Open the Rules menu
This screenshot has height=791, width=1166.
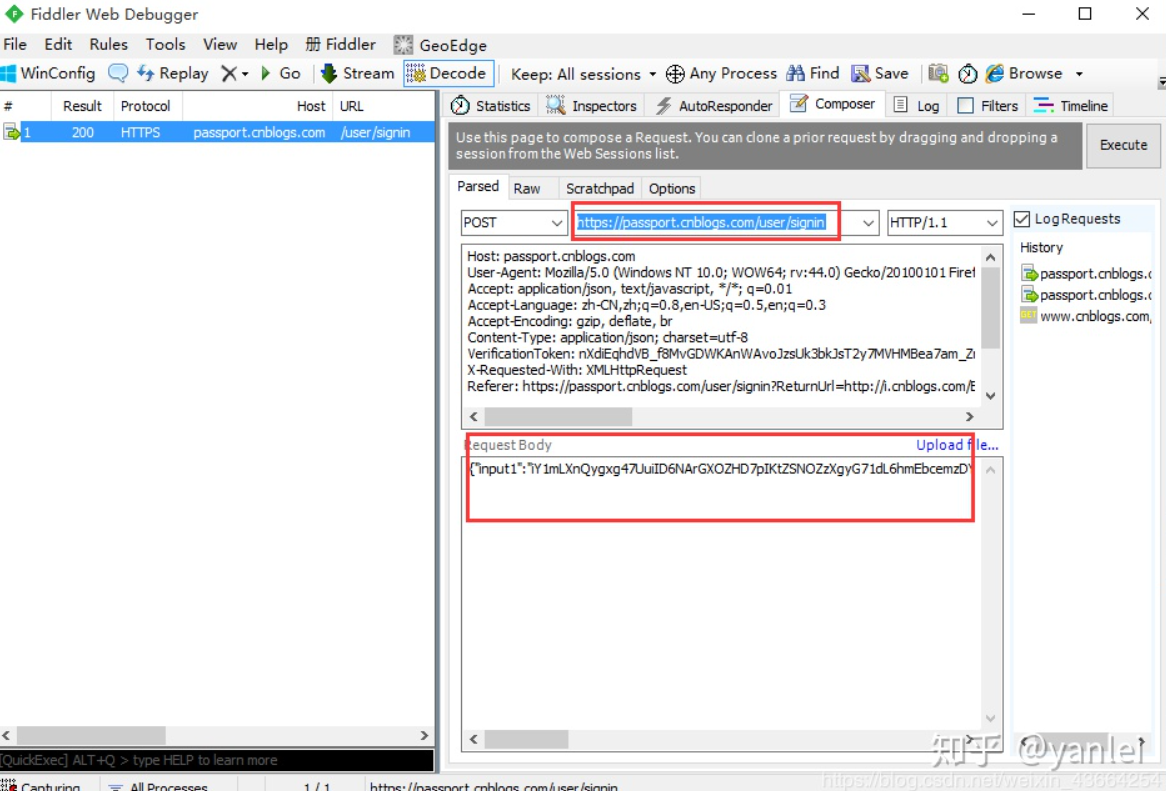pyautogui.click(x=109, y=45)
